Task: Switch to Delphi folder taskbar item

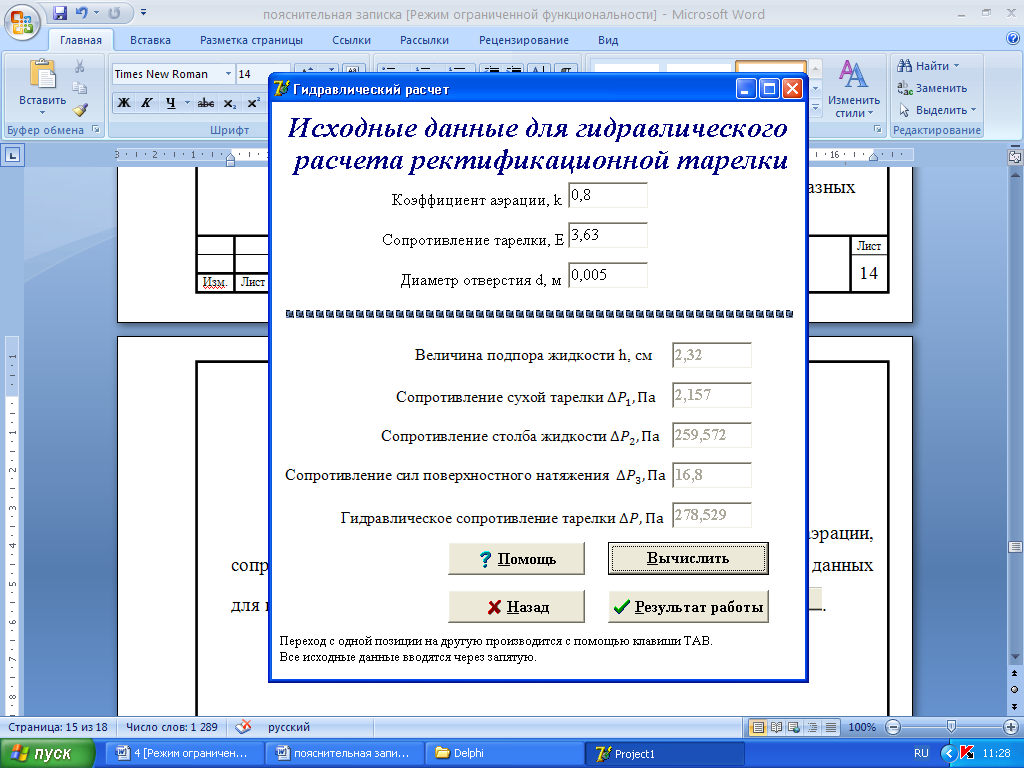Action: tap(504, 753)
